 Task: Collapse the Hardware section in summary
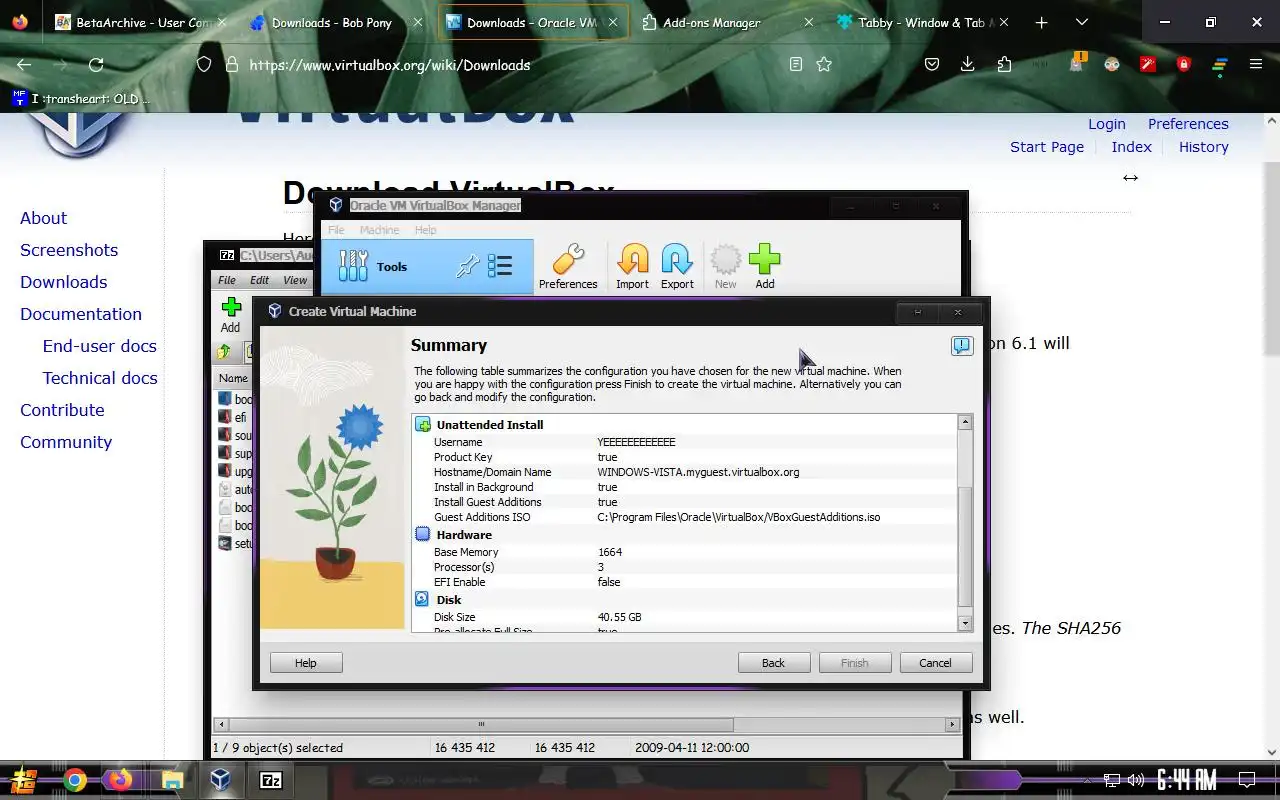pyautogui.click(x=423, y=534)
